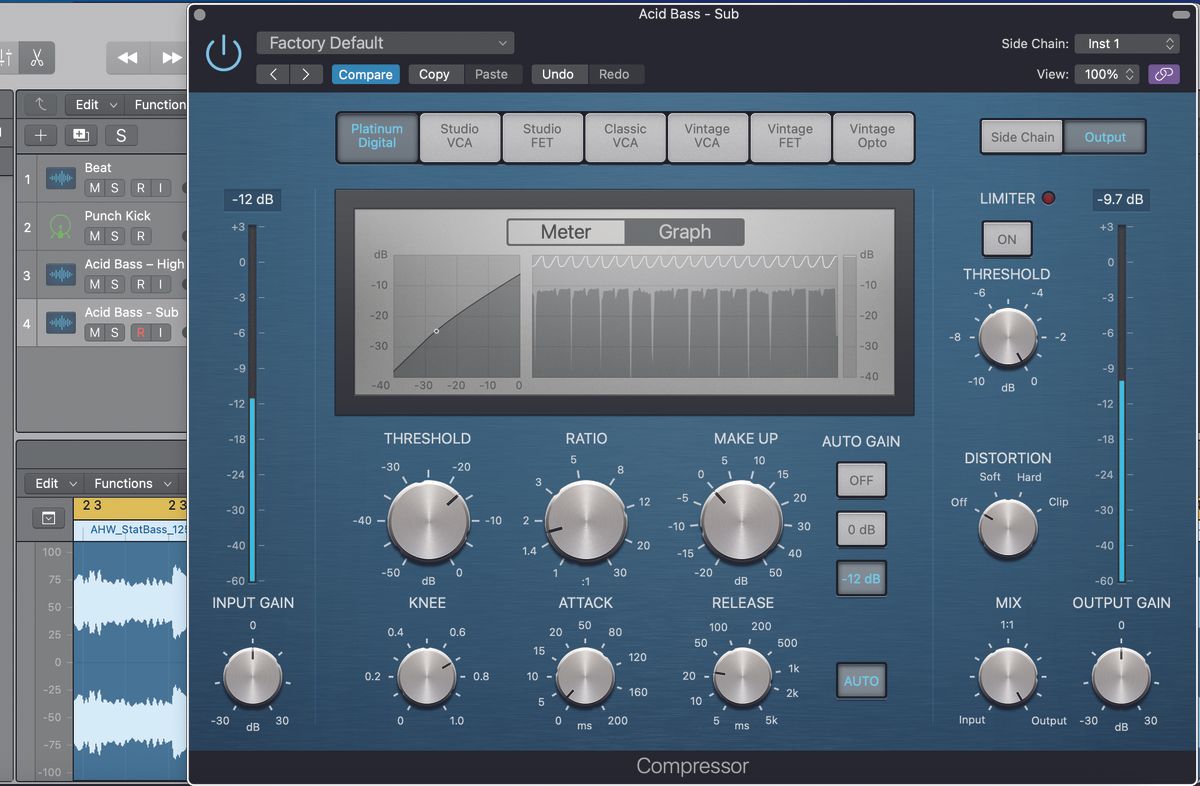Select the Vintage Opto circuit type
Screen dimensions: 1200x786
click(873, 137)
